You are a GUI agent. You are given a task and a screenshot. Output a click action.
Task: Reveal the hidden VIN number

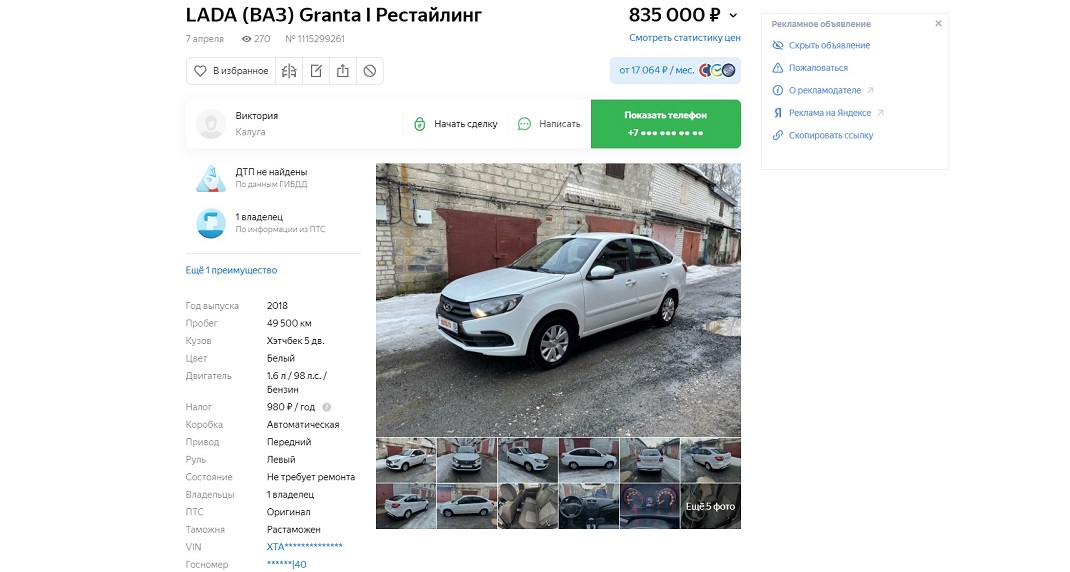click(x=304, y=547)
